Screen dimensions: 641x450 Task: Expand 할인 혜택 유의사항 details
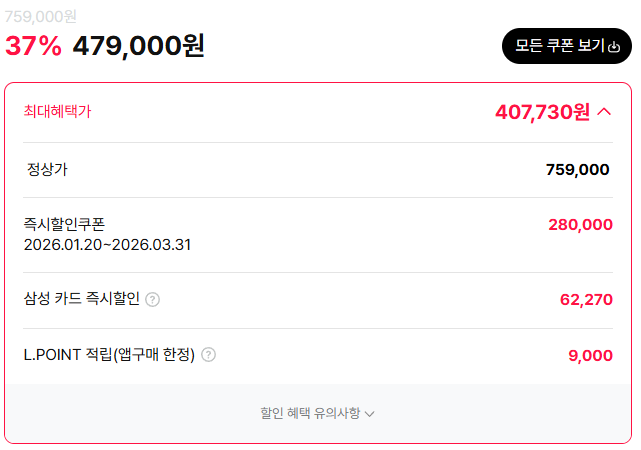coord(318,412)
